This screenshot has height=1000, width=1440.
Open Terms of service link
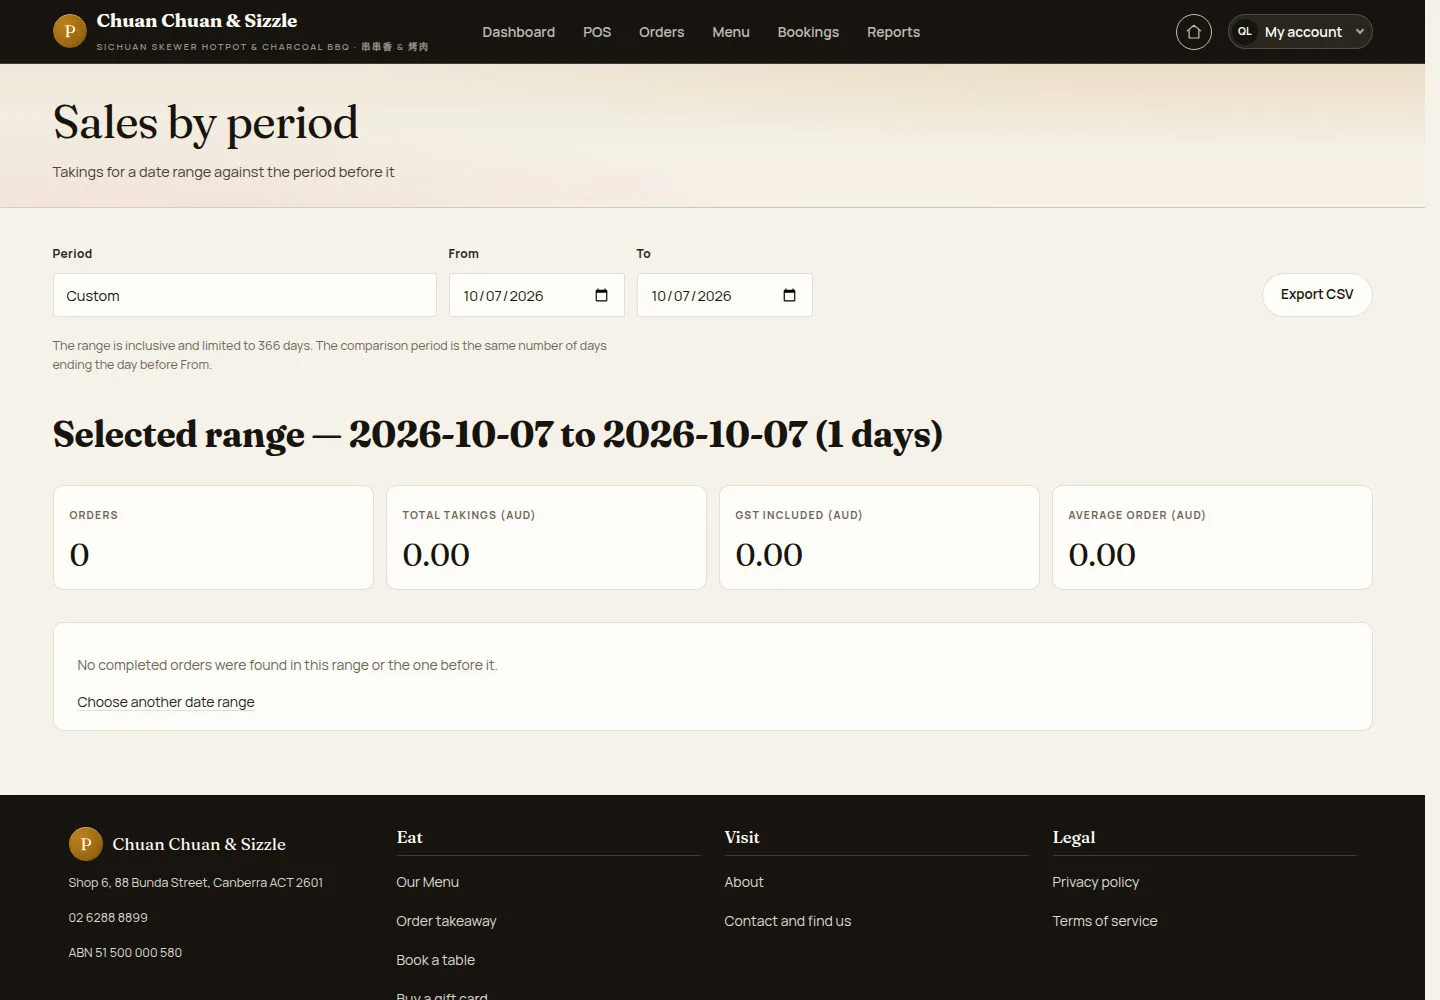pos(1105,921)
